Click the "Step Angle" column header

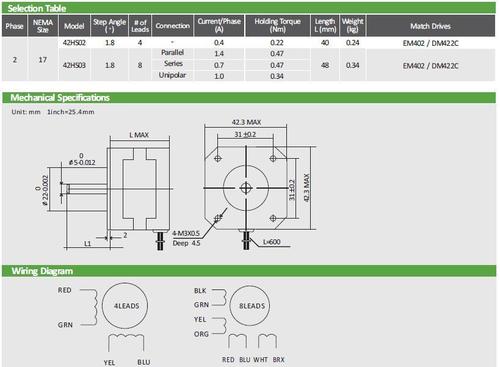coord(109,26)
